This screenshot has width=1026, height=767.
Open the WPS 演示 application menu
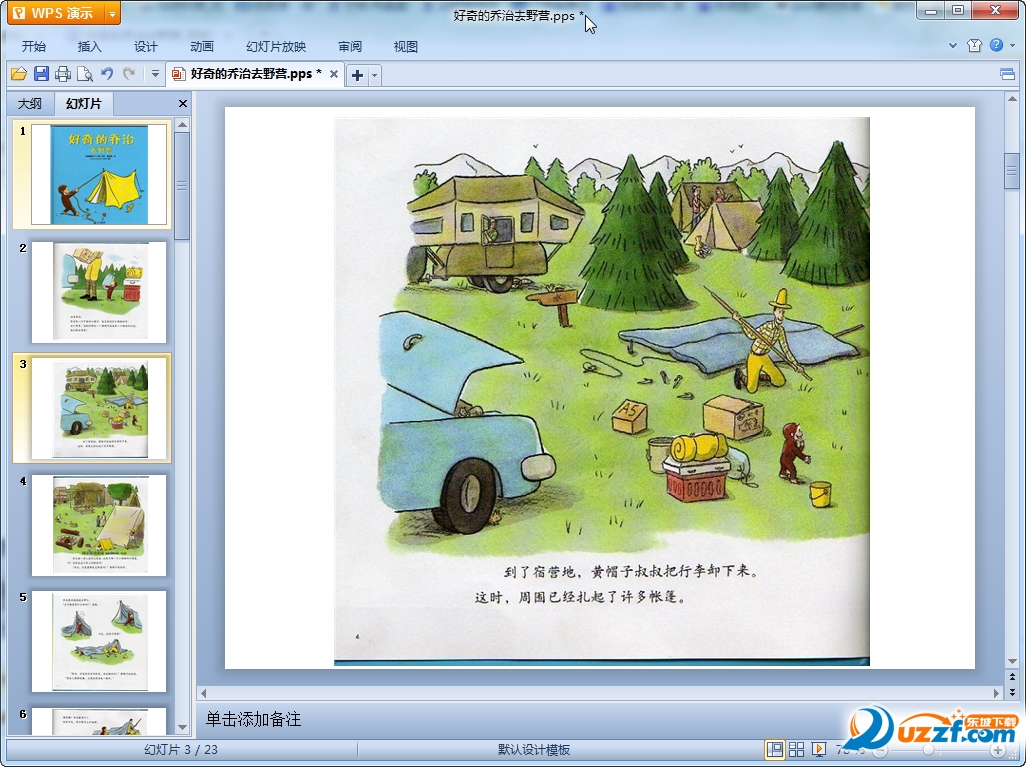coord(56,13)
